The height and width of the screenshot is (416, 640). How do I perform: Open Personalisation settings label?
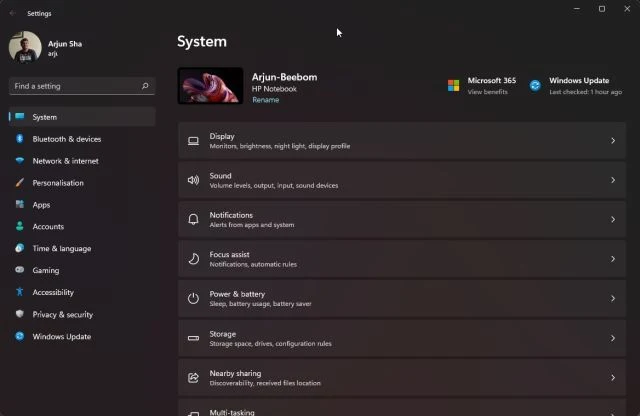[x=58, y=183]
